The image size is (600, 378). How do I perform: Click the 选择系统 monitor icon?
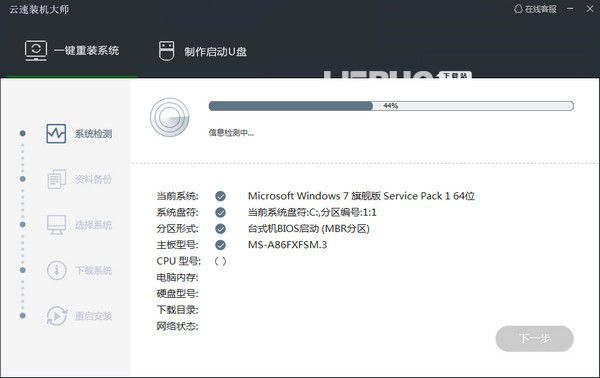point(56,225)
